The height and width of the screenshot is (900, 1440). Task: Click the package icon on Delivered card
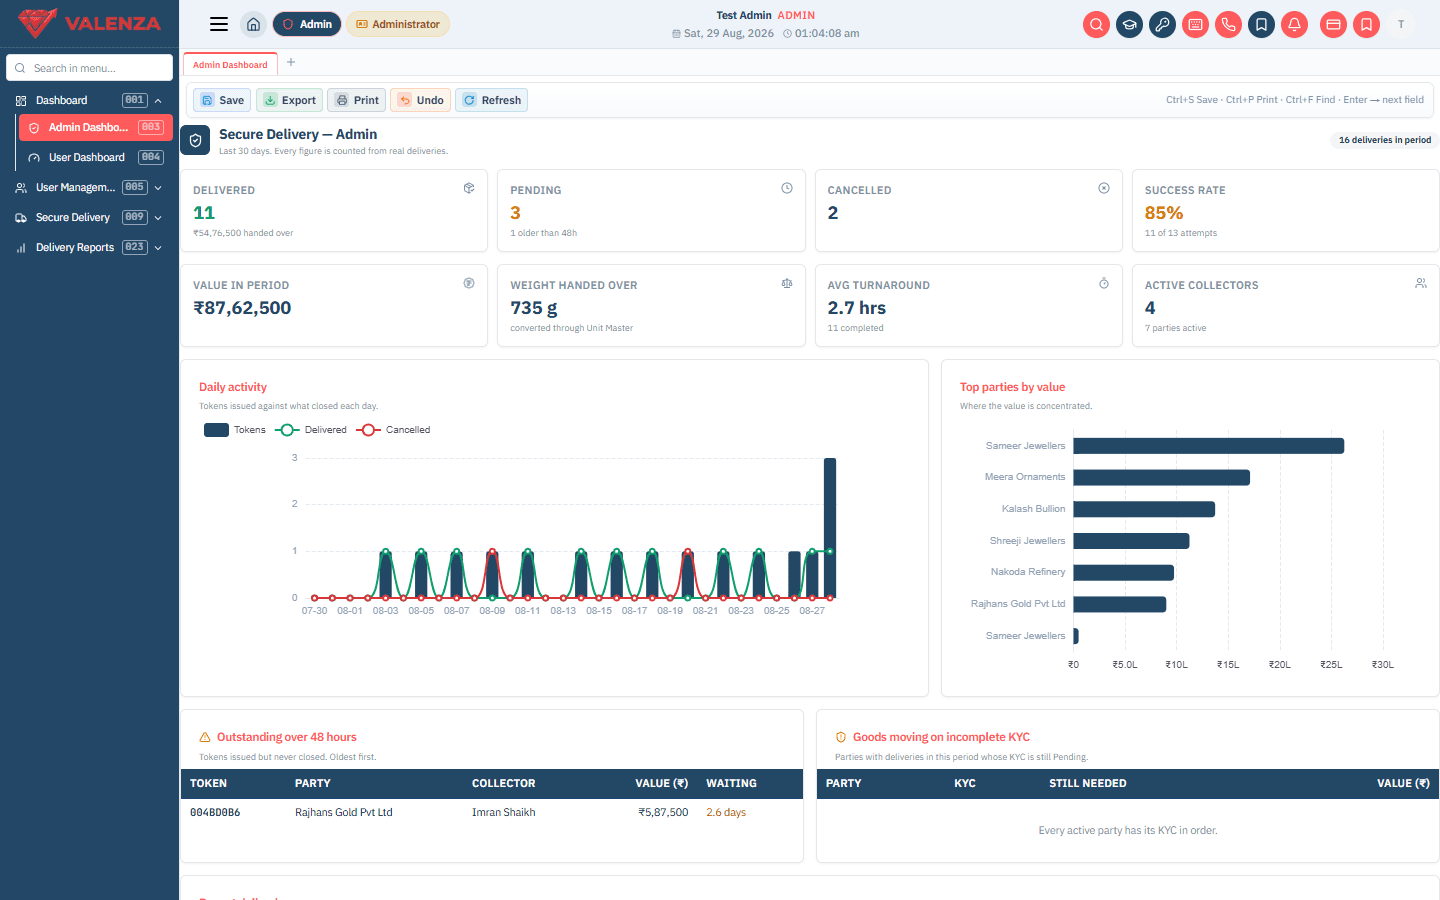click(469, 188)
